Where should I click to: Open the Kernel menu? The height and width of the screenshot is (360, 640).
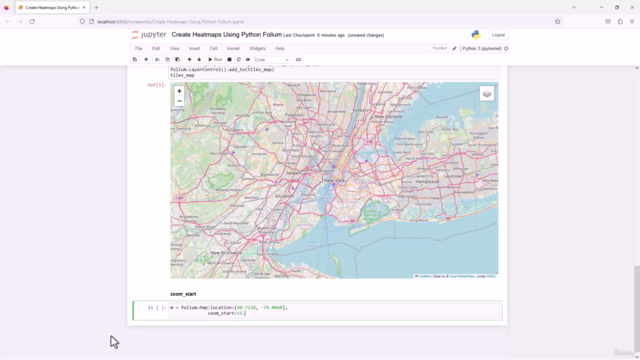(x=233, y=49)
